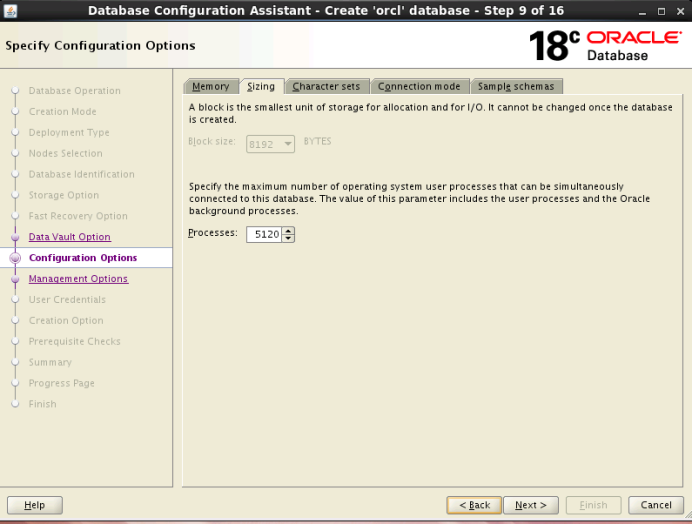The width and height of the screenshot is (692, 524).
Task: Go back with the Back button
Action: [x=474, y=505]
